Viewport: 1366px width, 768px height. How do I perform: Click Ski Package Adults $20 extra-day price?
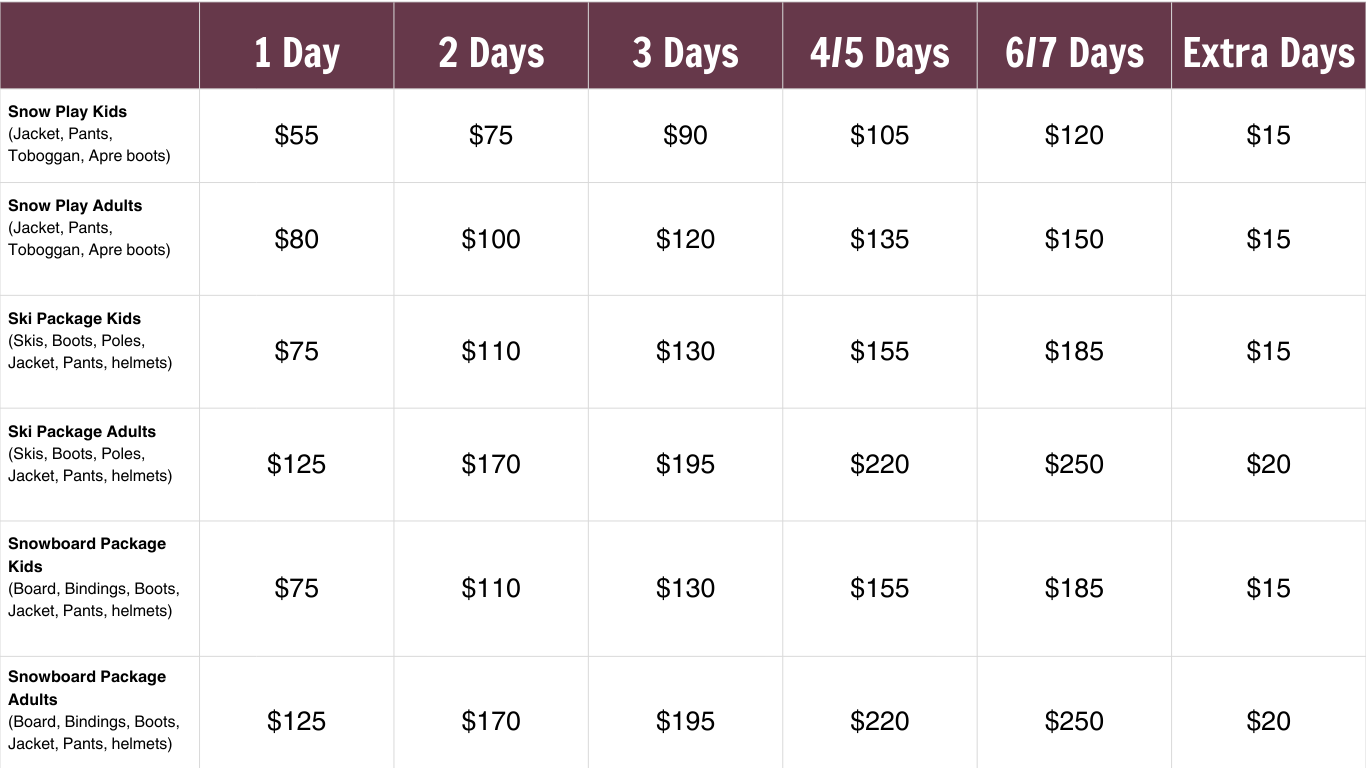(x=1268, y=464)
